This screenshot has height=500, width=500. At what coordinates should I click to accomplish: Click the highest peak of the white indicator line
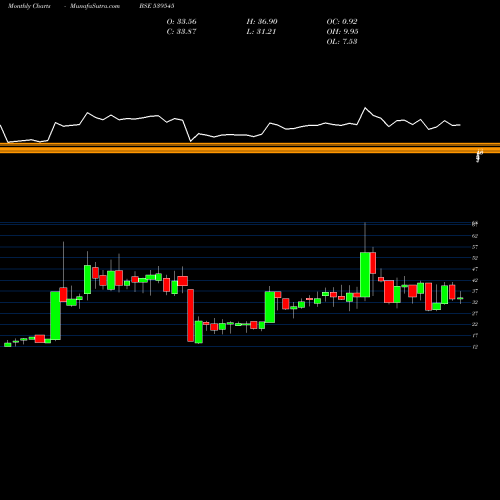point(365,108)
